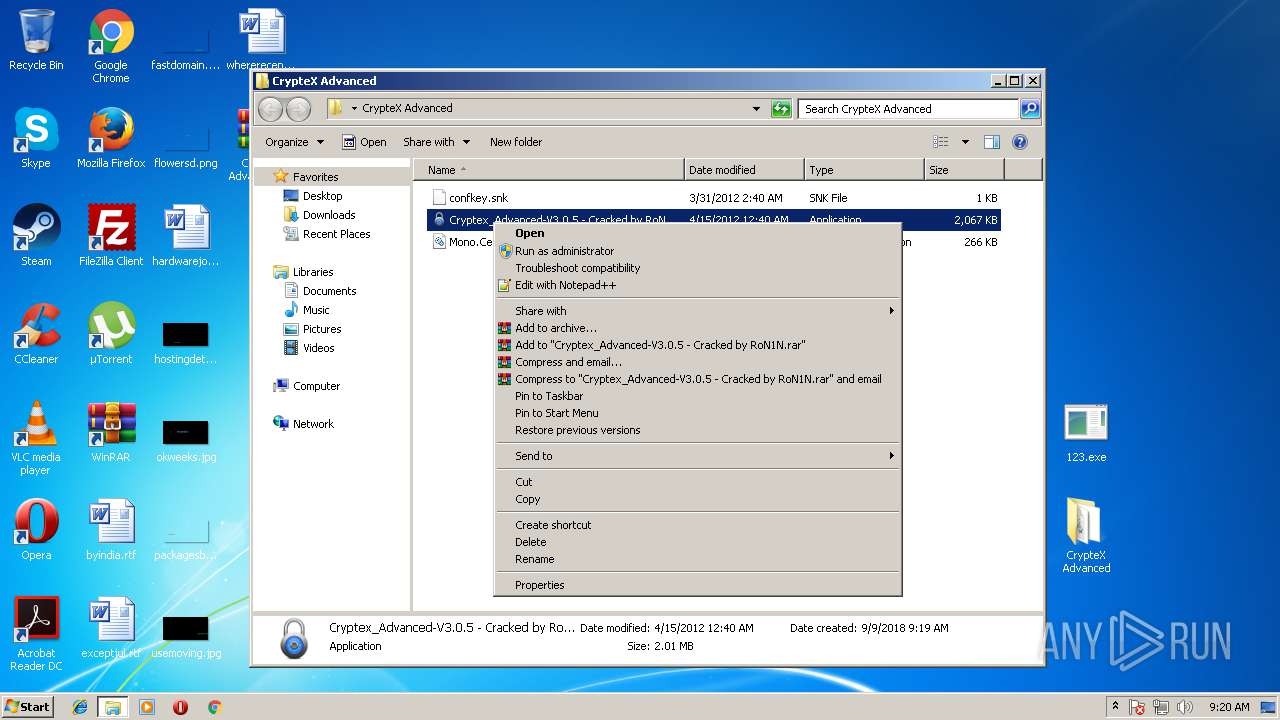This screenshot has height=720, width=1280.
Task: Click the Steam desktop icon
Action: point(36,235)
